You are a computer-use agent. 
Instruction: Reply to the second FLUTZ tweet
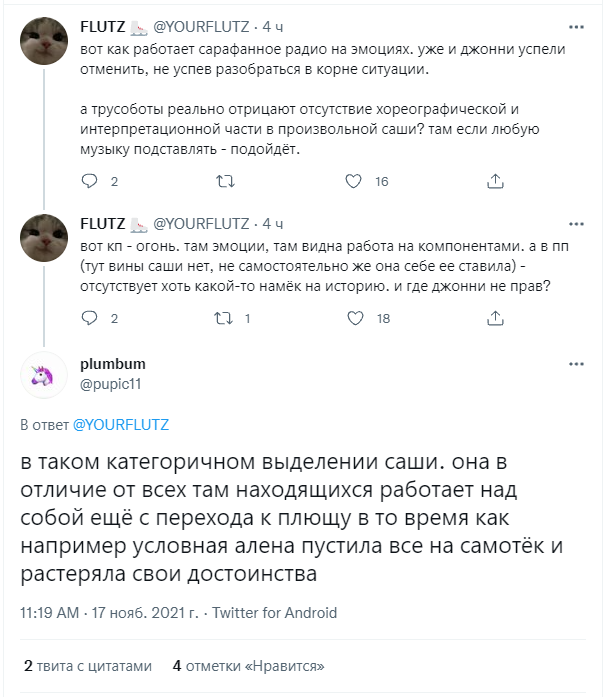coord(90,318)
